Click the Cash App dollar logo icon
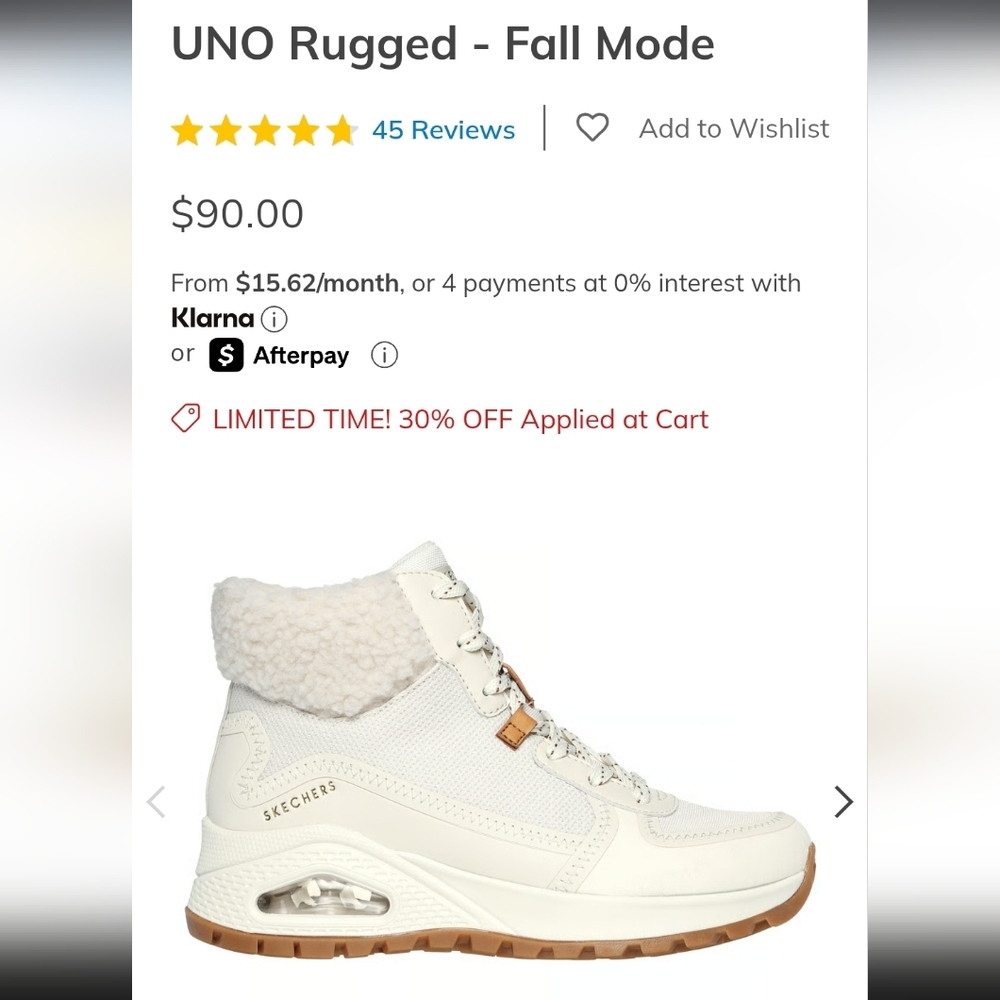The height and width of the screenshot is (1000, 1000). tap(226, 355)
